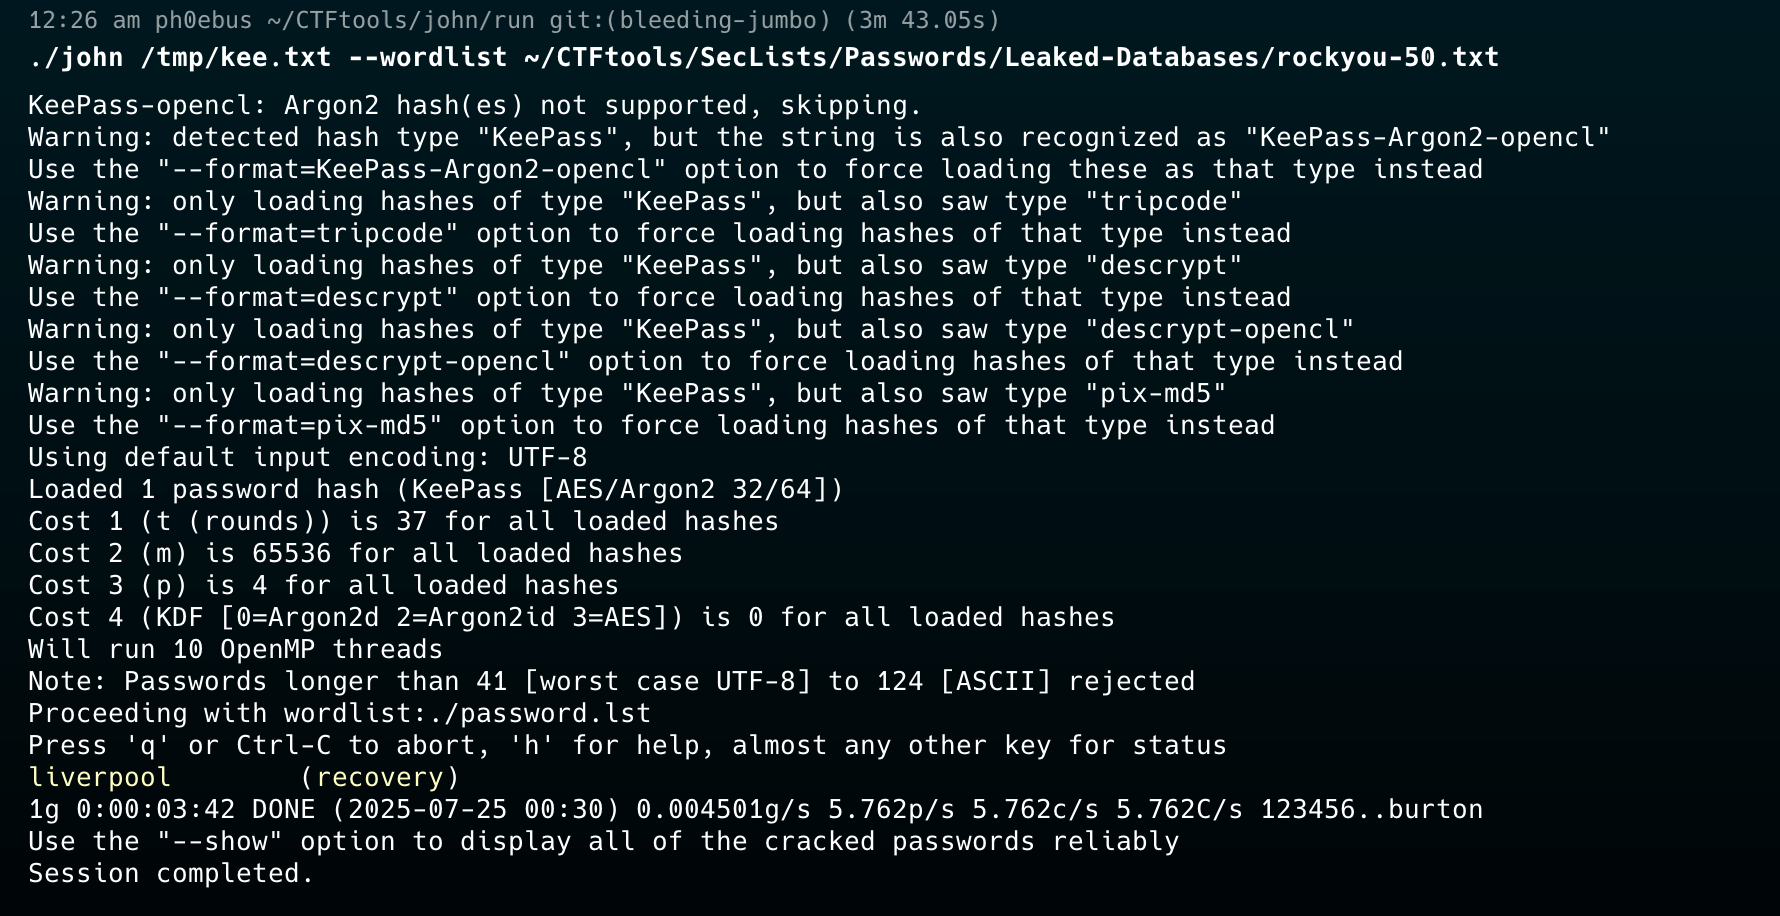The width and height of the screenshot is (1780, 916).
Task: Click 'Will run 10 OpenMP threads' line
Action: point(236,649)
